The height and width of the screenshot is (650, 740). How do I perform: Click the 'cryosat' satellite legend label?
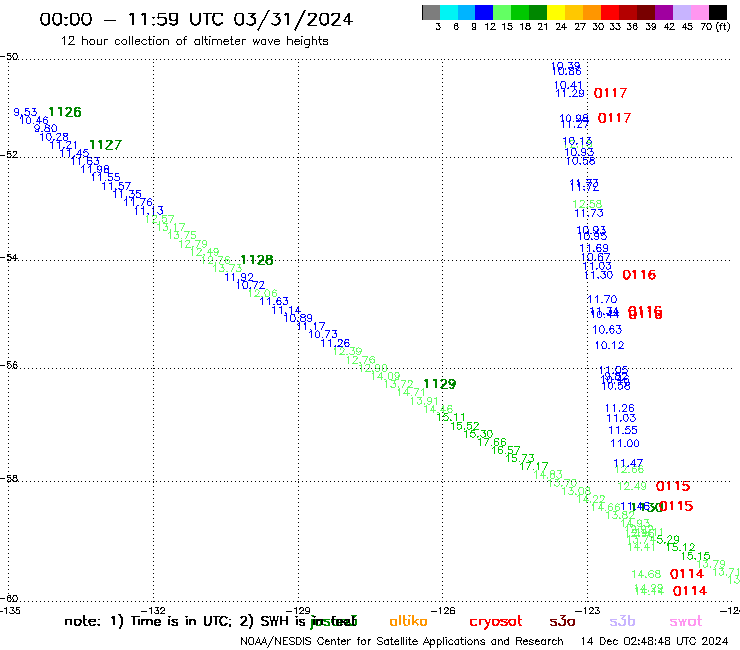(496, 622)
